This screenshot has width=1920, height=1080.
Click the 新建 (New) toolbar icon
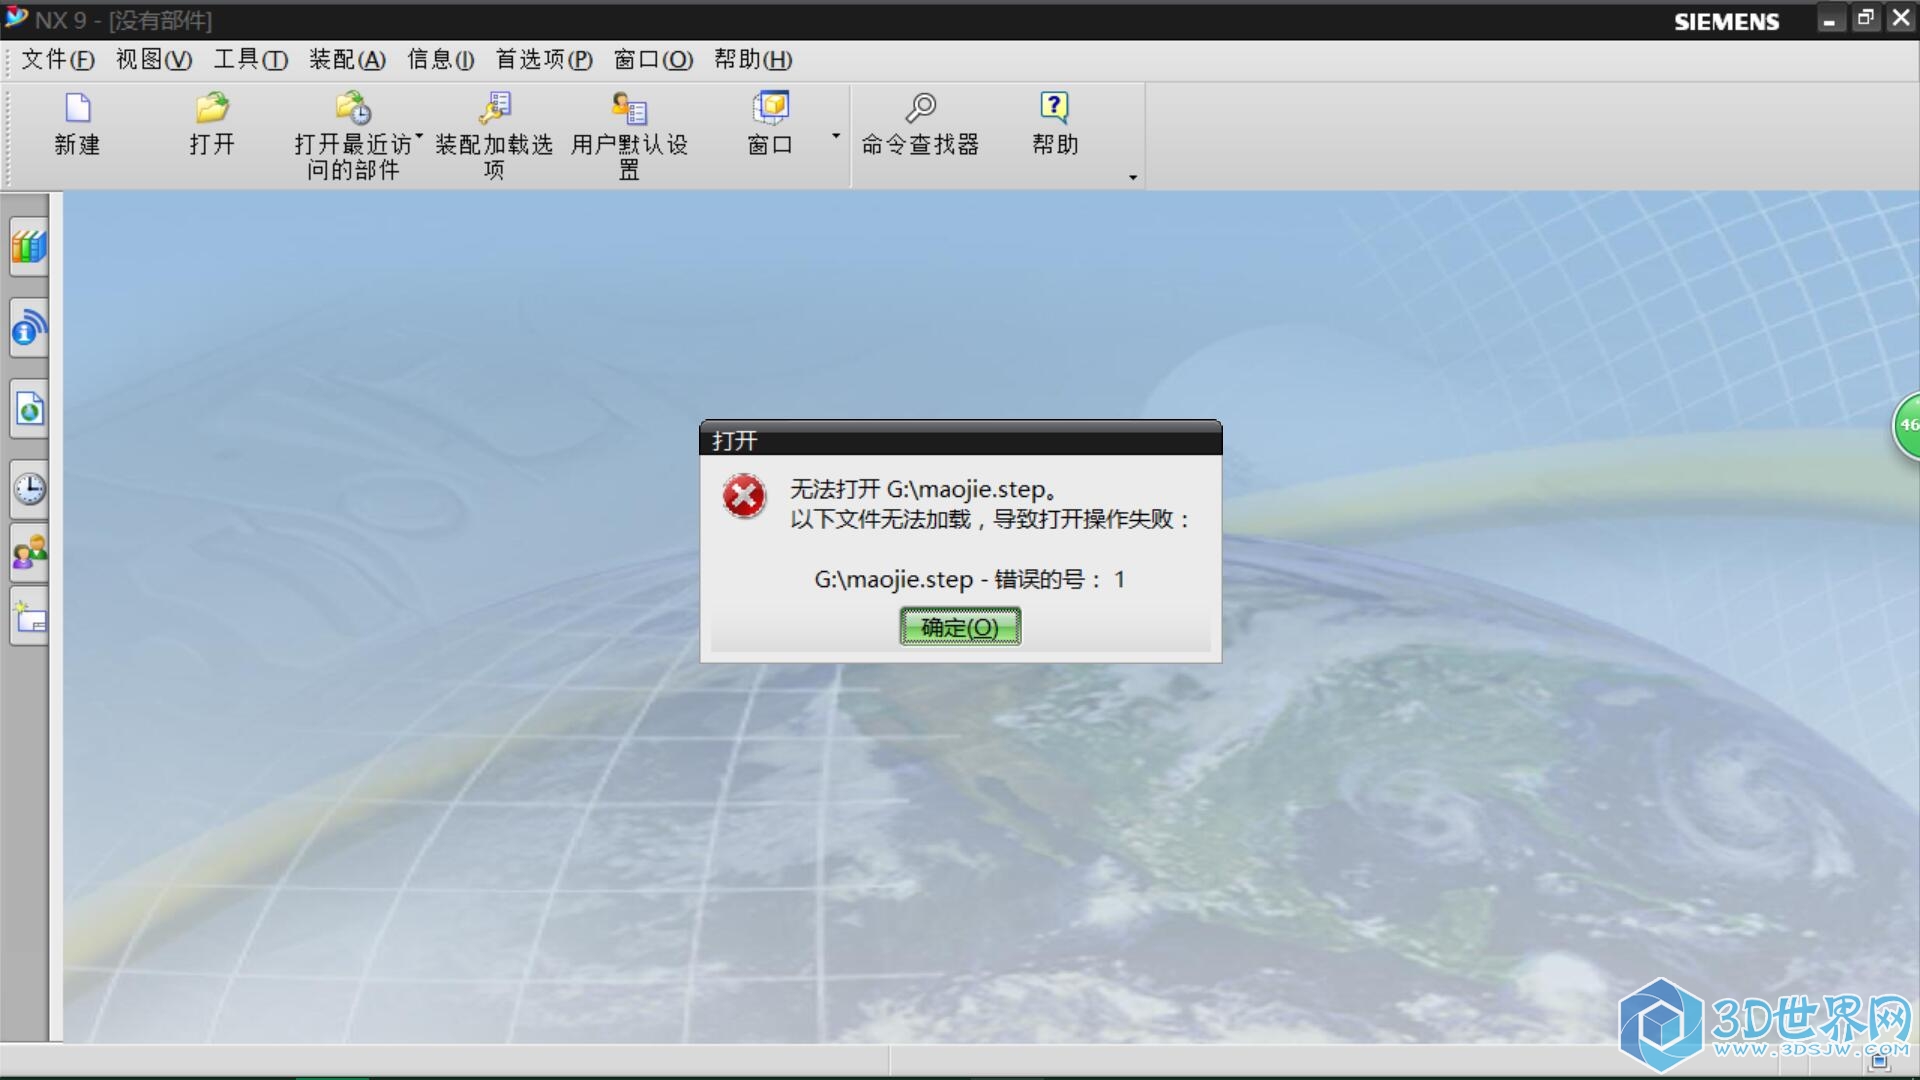77,108
